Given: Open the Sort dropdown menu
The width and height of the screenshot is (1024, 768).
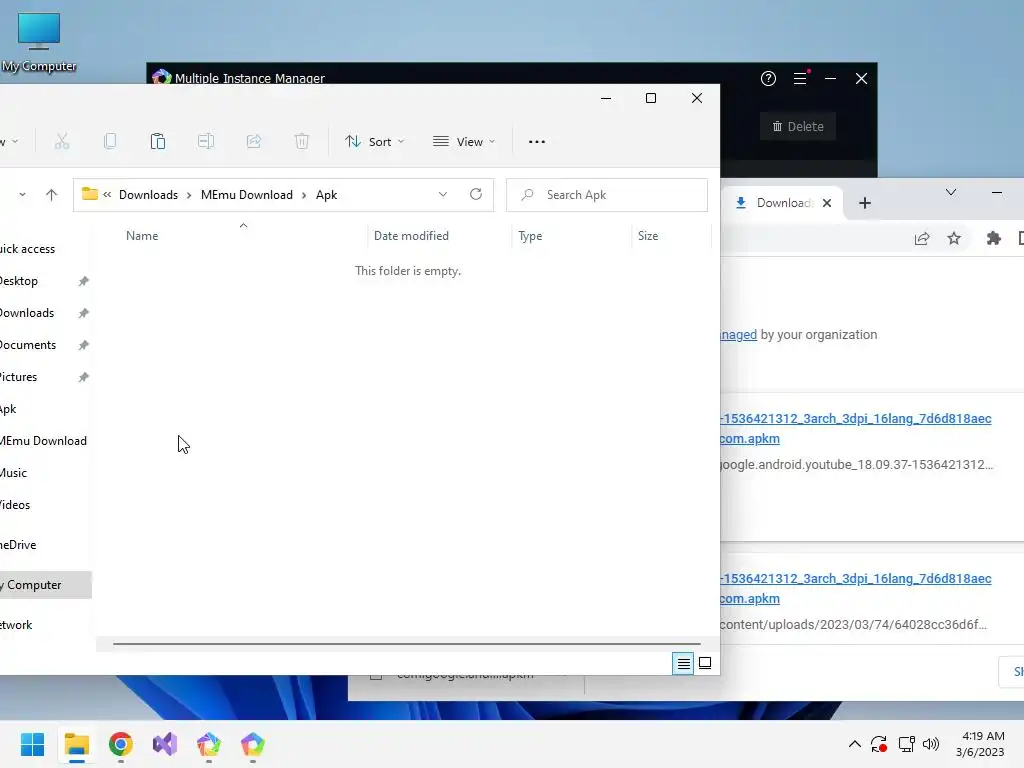Looking at the screenshot, I should pos(375,142).
